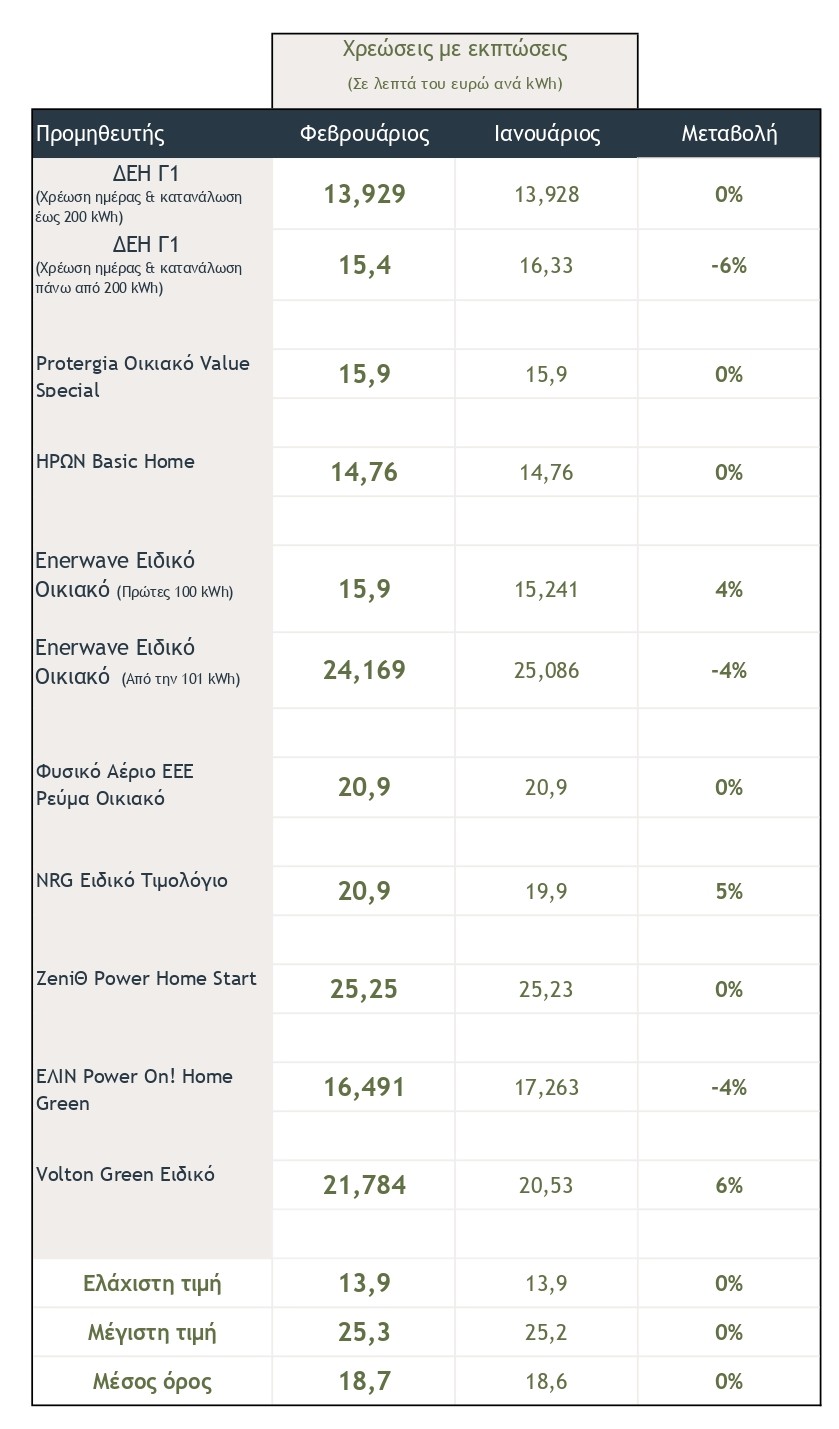Screen dimensions: 839x1429
Task: Click the title Χρεώσεις με εκπτώσεις
Action: tap(455, 49)
